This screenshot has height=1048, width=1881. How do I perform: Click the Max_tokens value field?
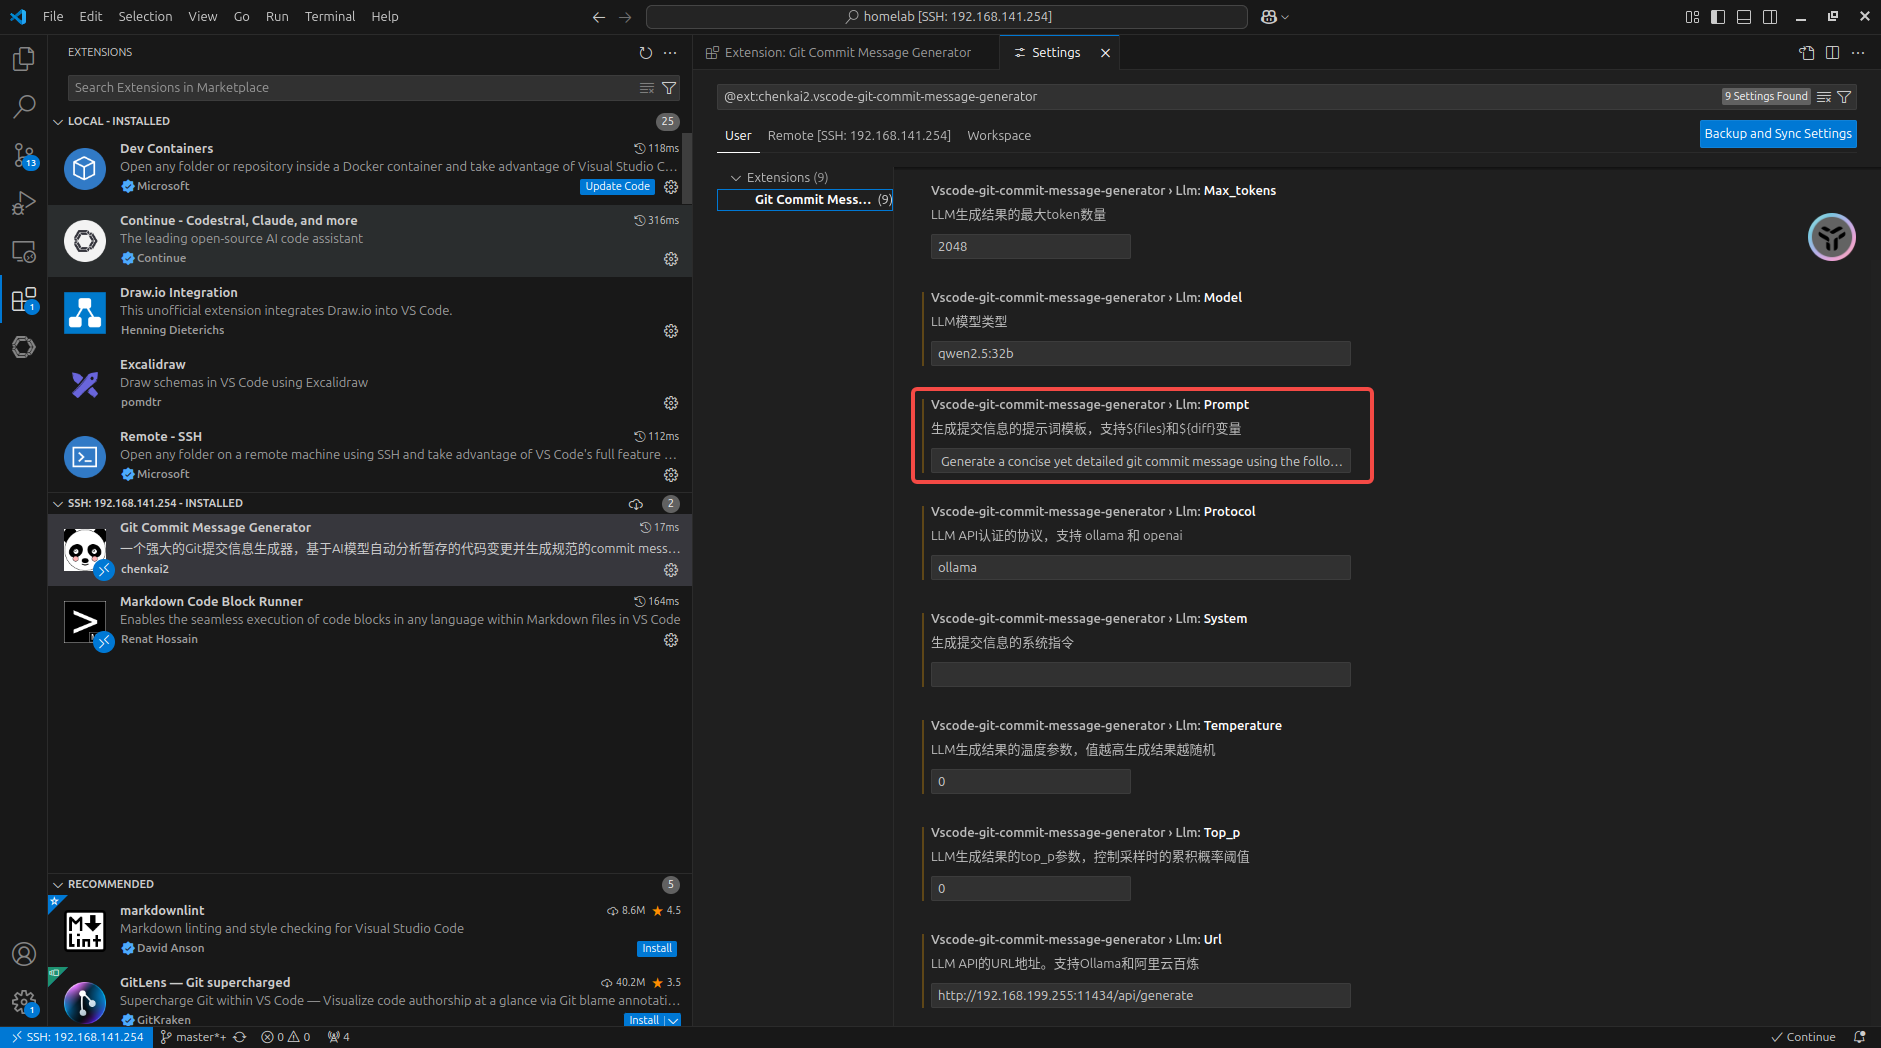click(x=1030, y=247)
